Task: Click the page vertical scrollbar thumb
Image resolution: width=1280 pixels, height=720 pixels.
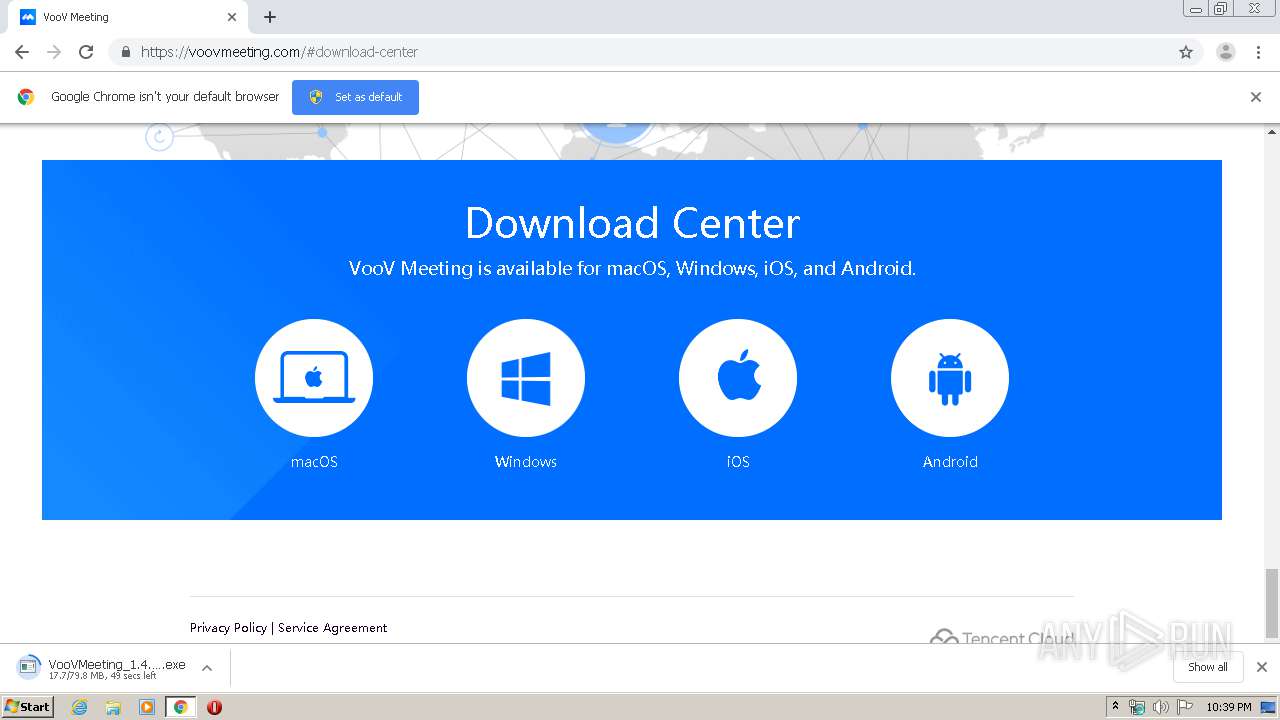Action: click(1272, 603)
